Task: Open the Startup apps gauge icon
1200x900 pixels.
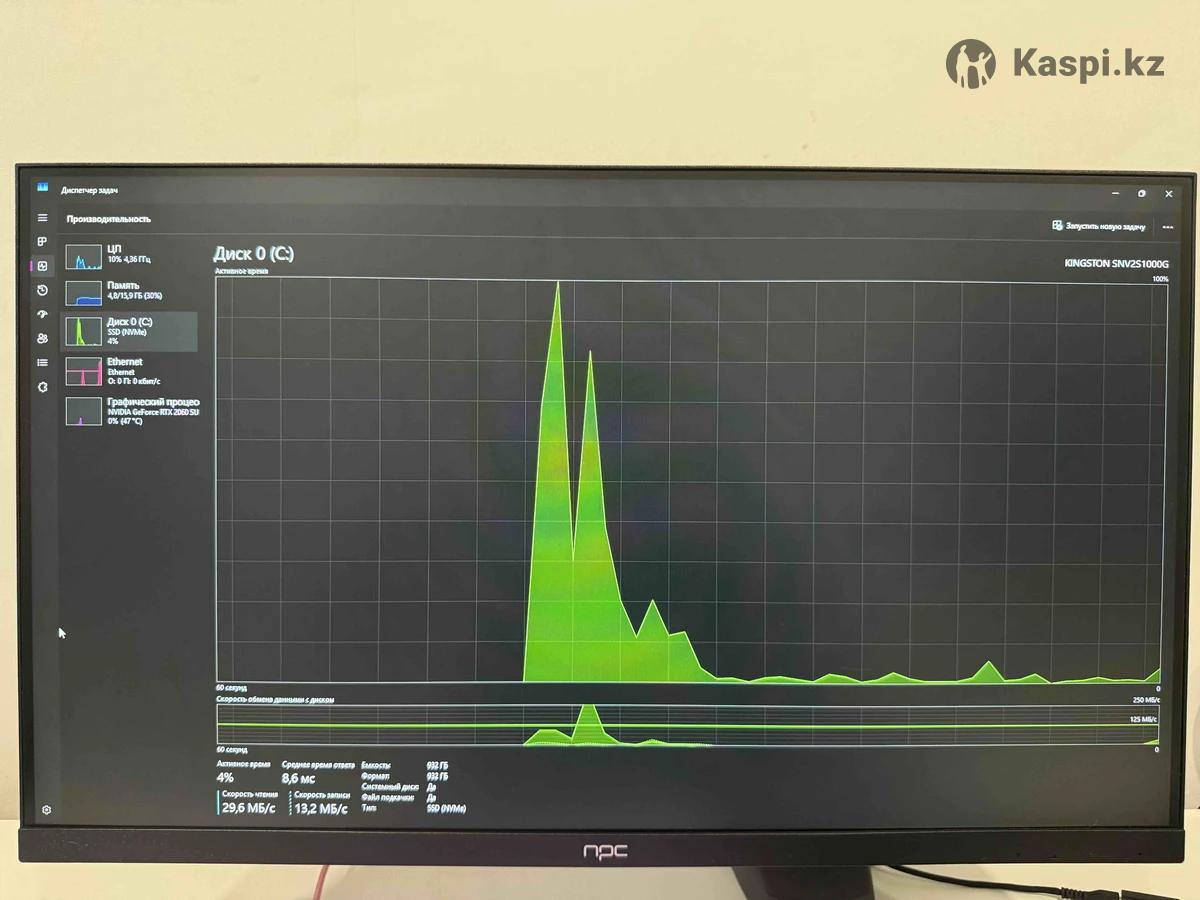Action: point(42,314)
